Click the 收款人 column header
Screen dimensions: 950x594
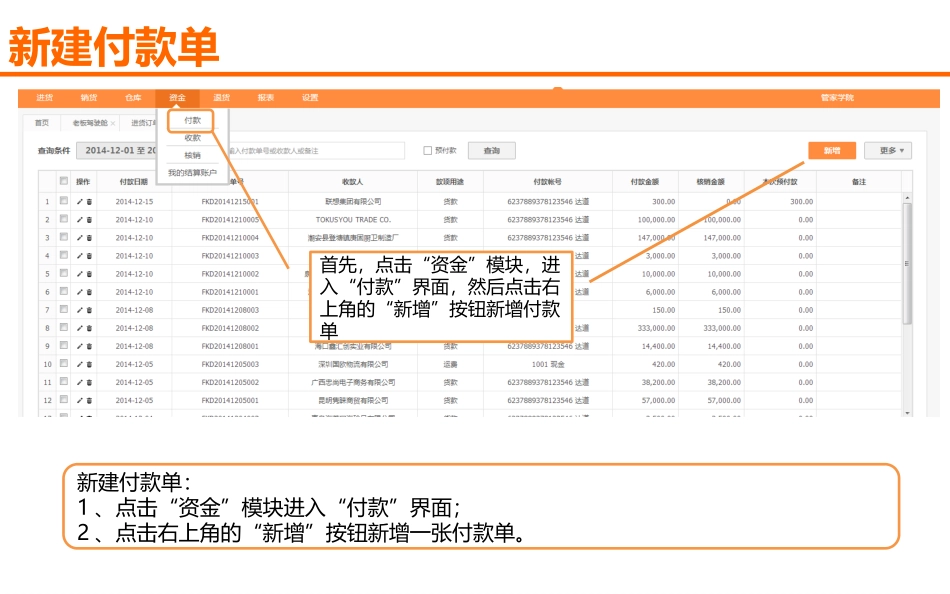[x=353, y=182]
